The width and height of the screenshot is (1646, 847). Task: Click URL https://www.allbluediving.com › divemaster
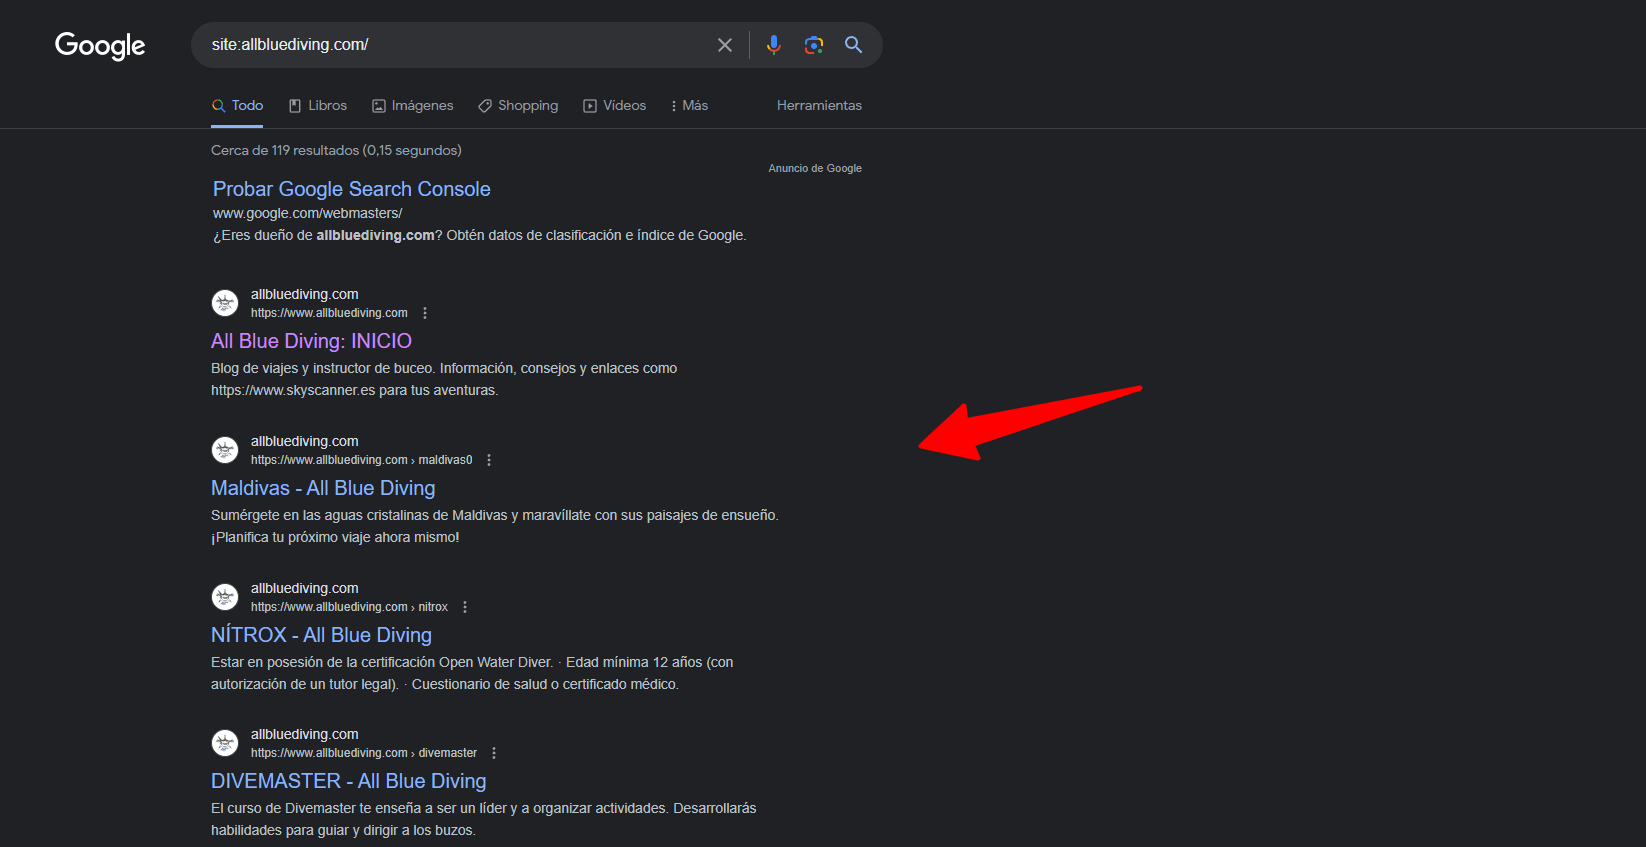point(364,753)
